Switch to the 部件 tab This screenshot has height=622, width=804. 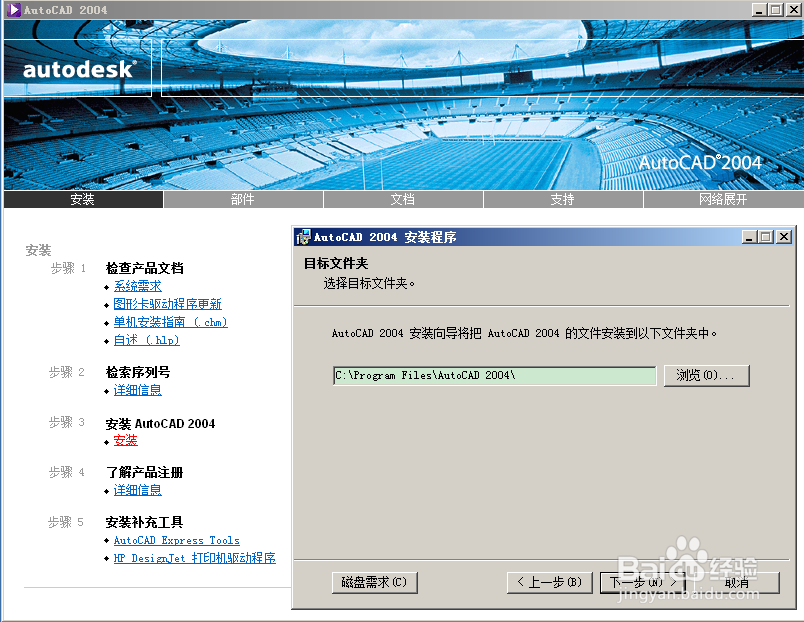pyautogui.click(x=243, y=199)
